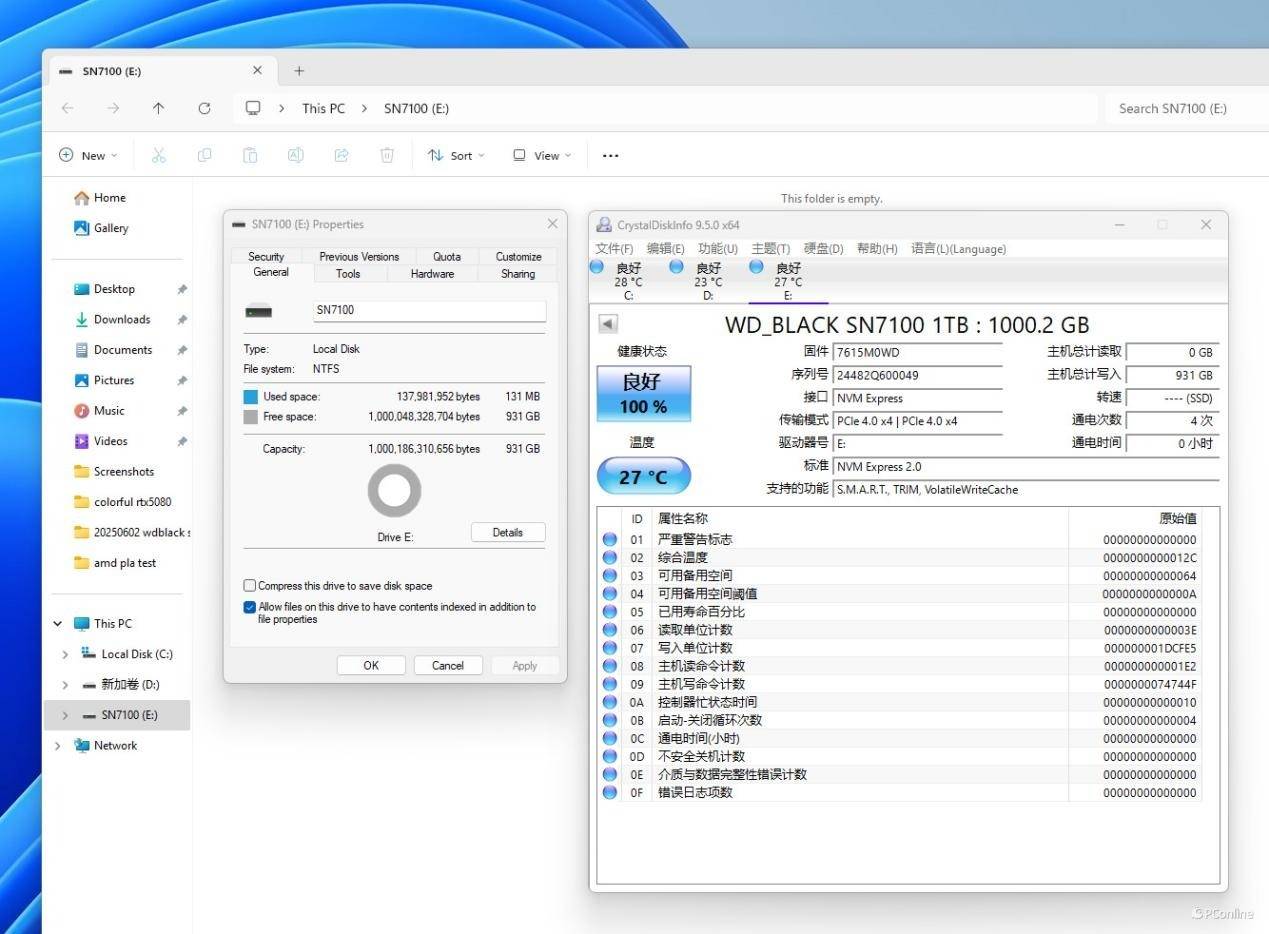Enable Compress this drive to save disk space

click(250, 586)
